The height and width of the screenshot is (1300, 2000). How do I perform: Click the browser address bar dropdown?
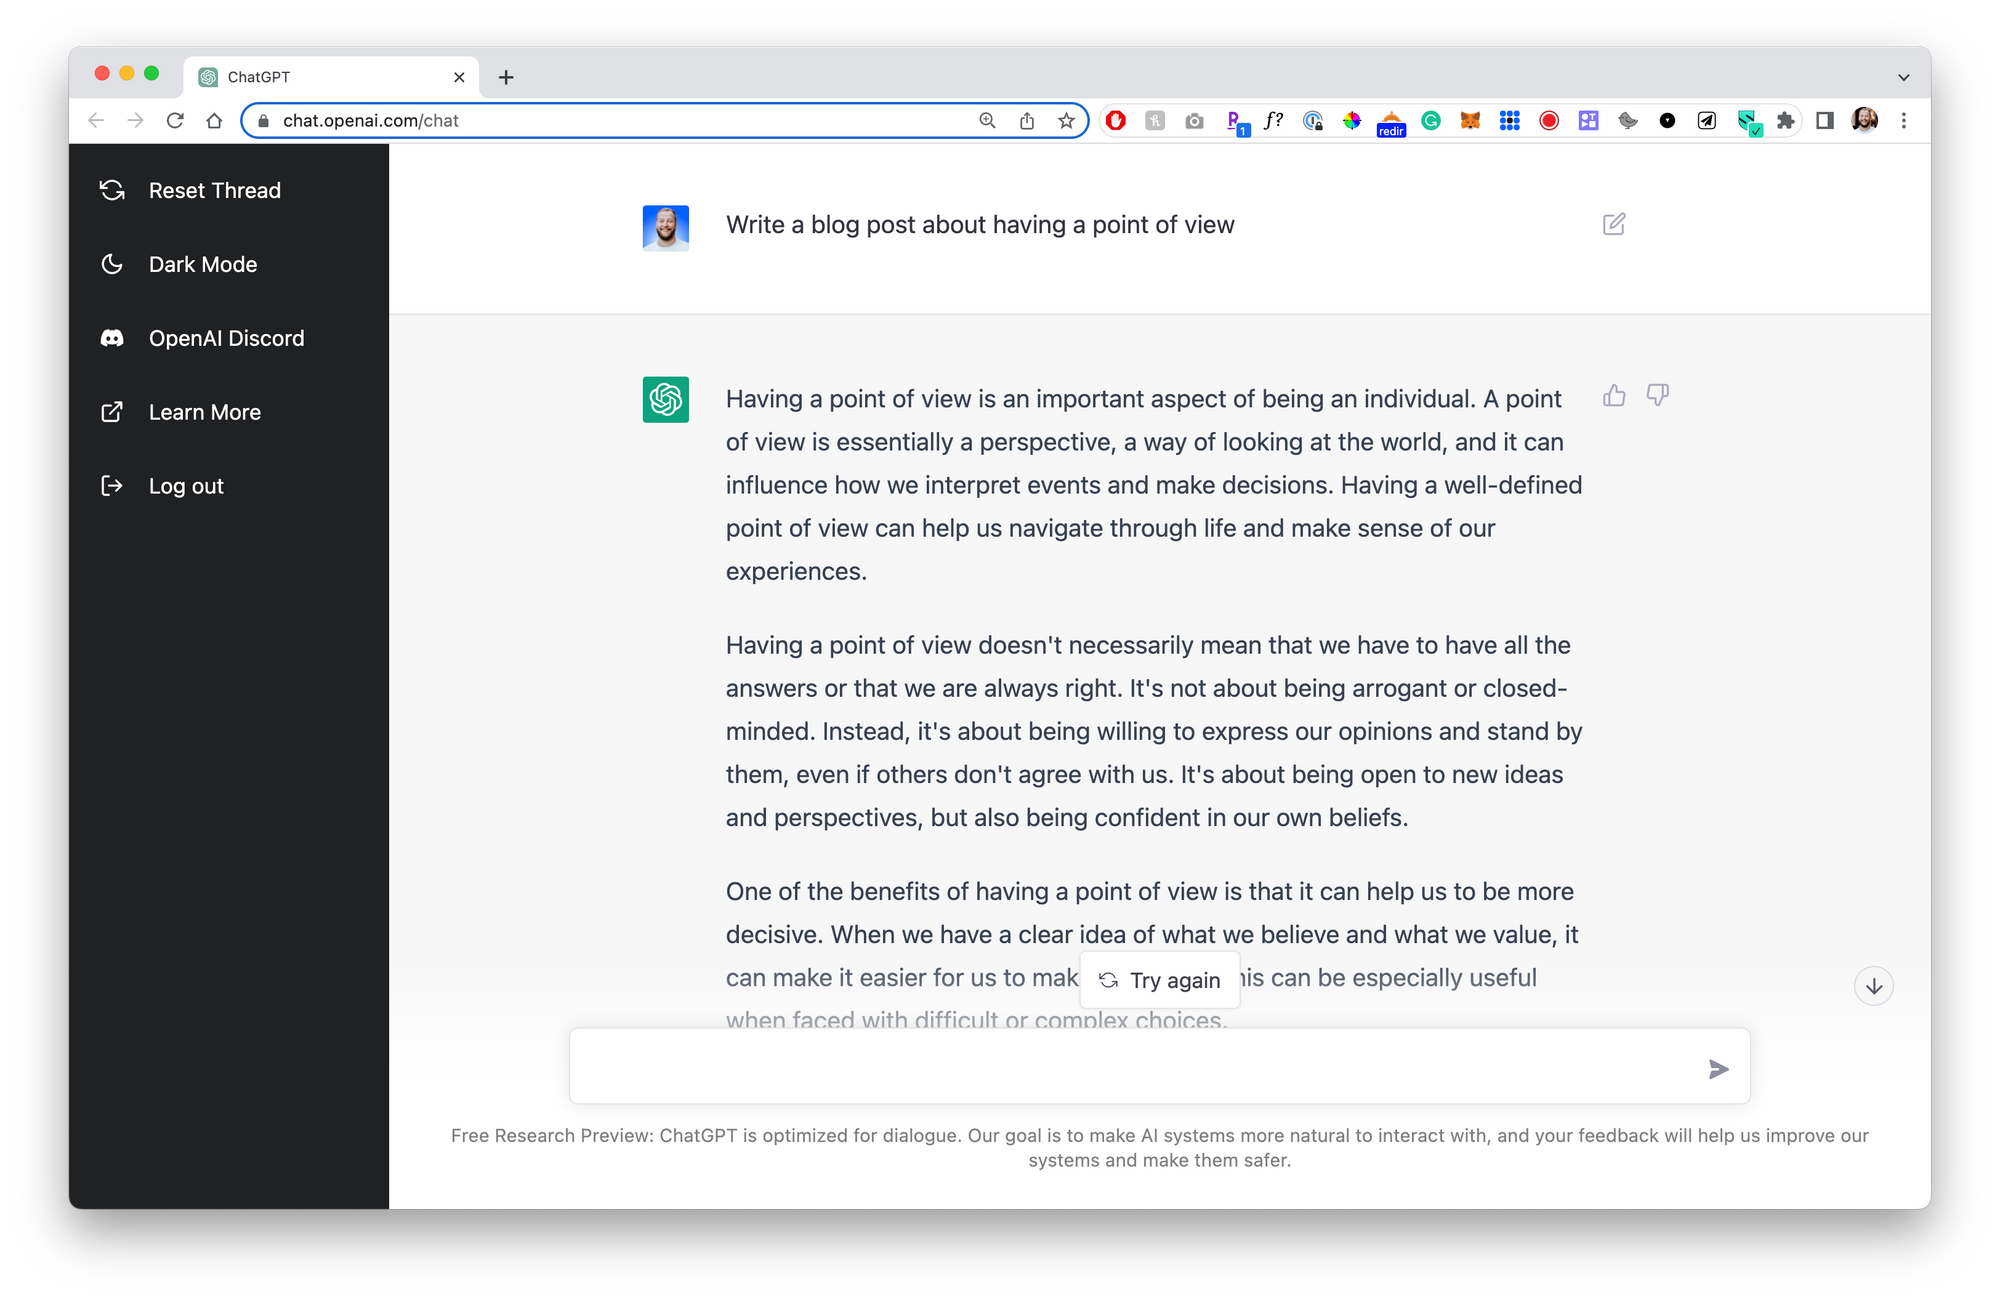click(1904, 77)
